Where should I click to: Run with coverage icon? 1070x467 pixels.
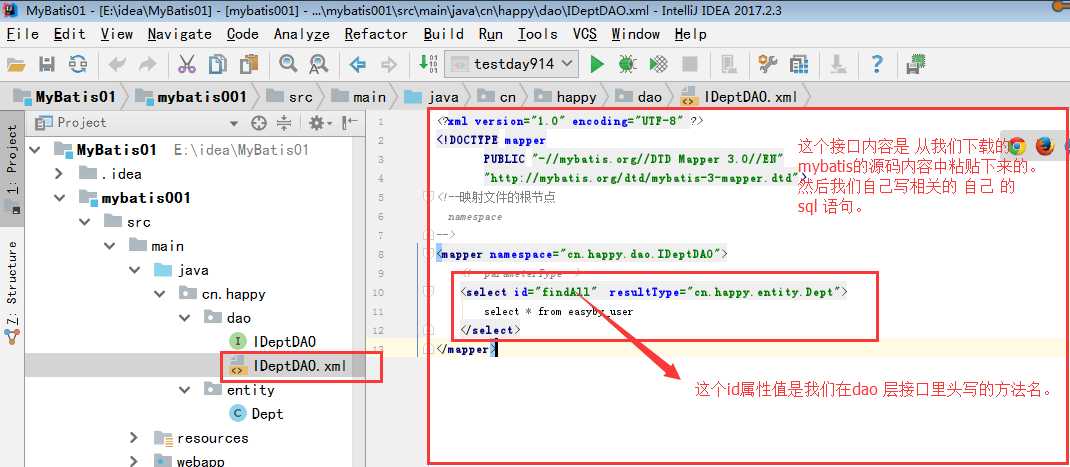pyautogui.click(x=659, y=64)
